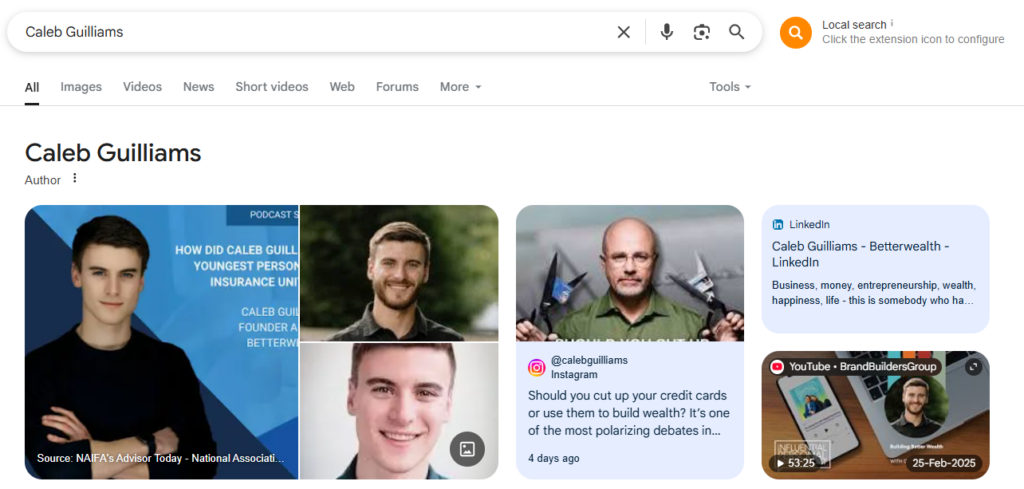Start voice search with microphone icon
1024x489 pixels.
pyautogui.click(x=666, y=32)
